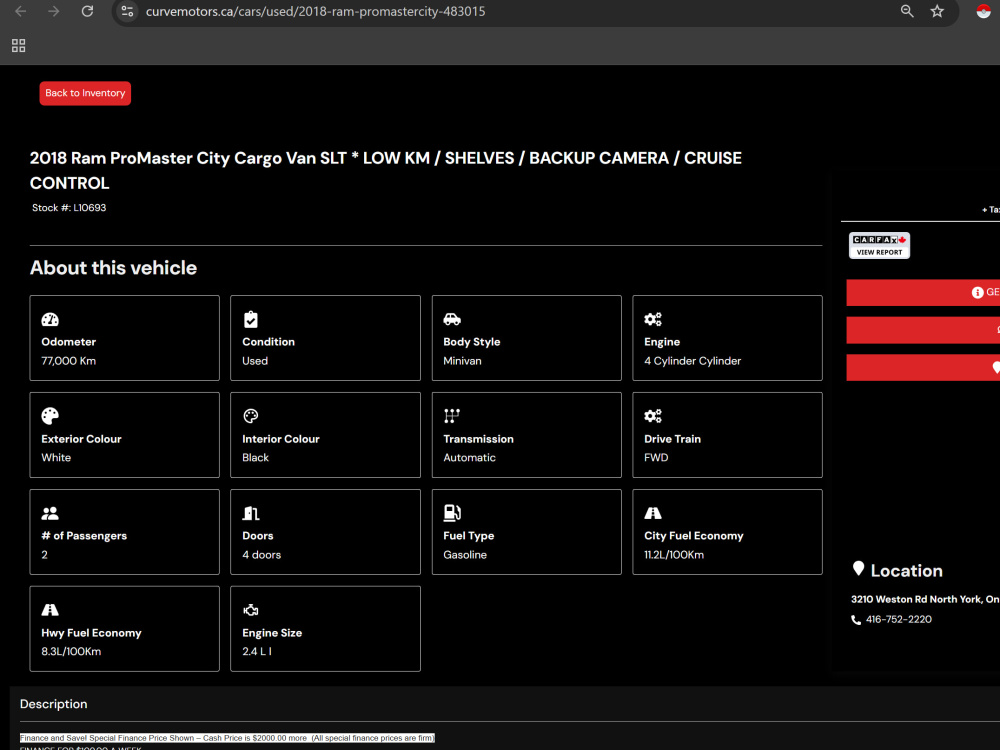
Task: Click the Fuel Type gas pump icon
Action: [x=452, y=513]
